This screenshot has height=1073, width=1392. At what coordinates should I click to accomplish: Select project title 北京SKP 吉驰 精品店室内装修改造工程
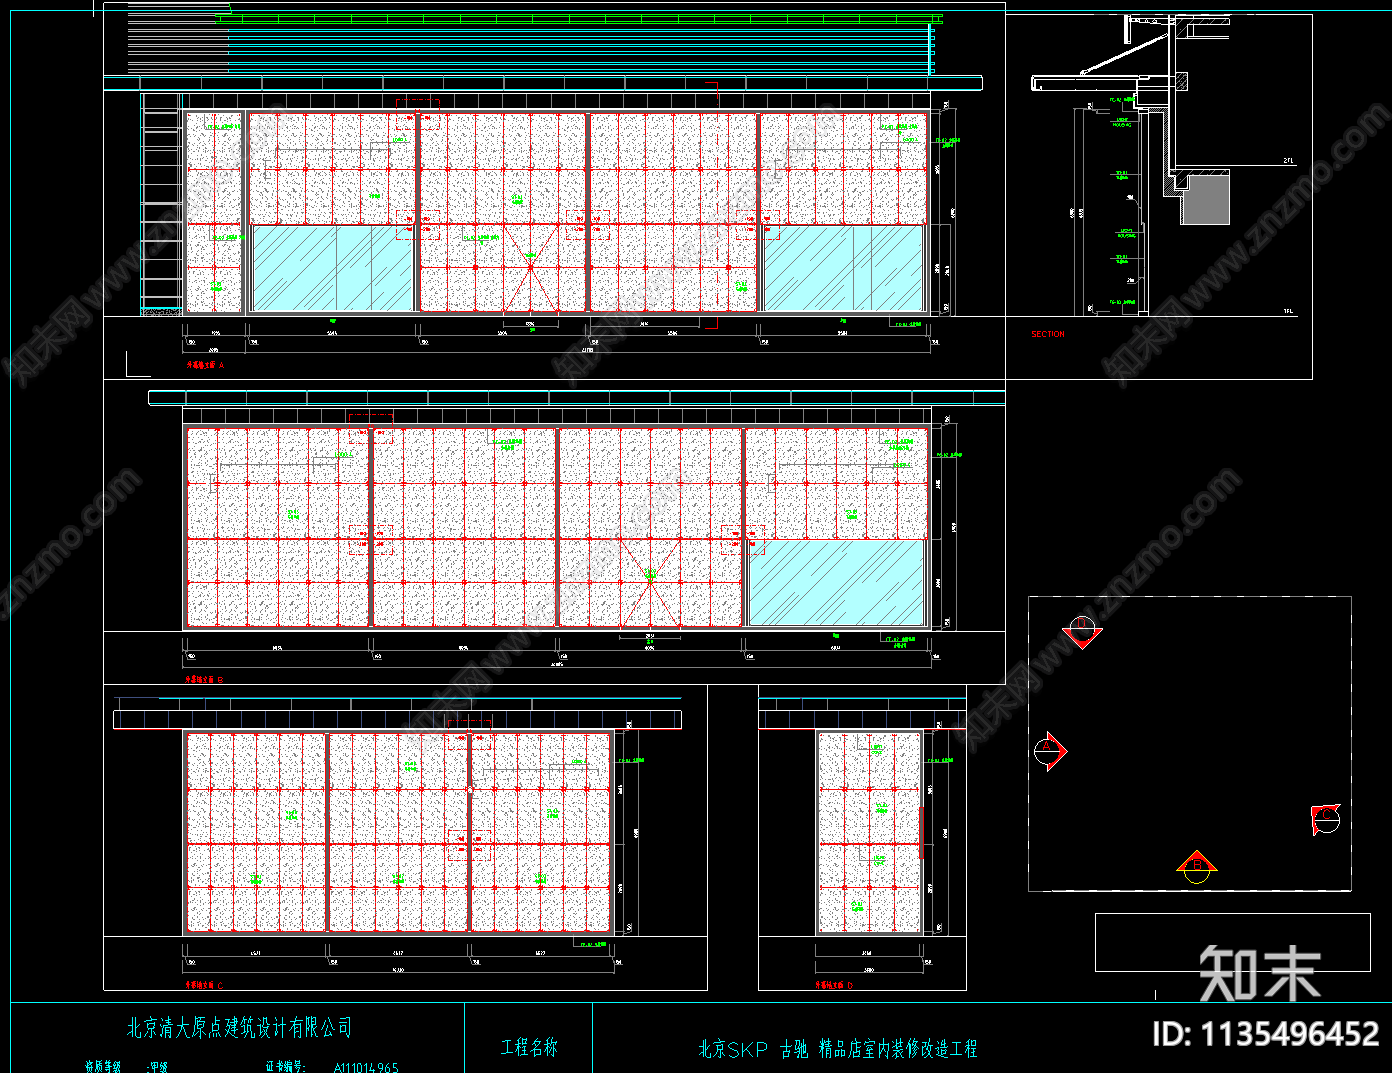click(x=837, y=1049)
